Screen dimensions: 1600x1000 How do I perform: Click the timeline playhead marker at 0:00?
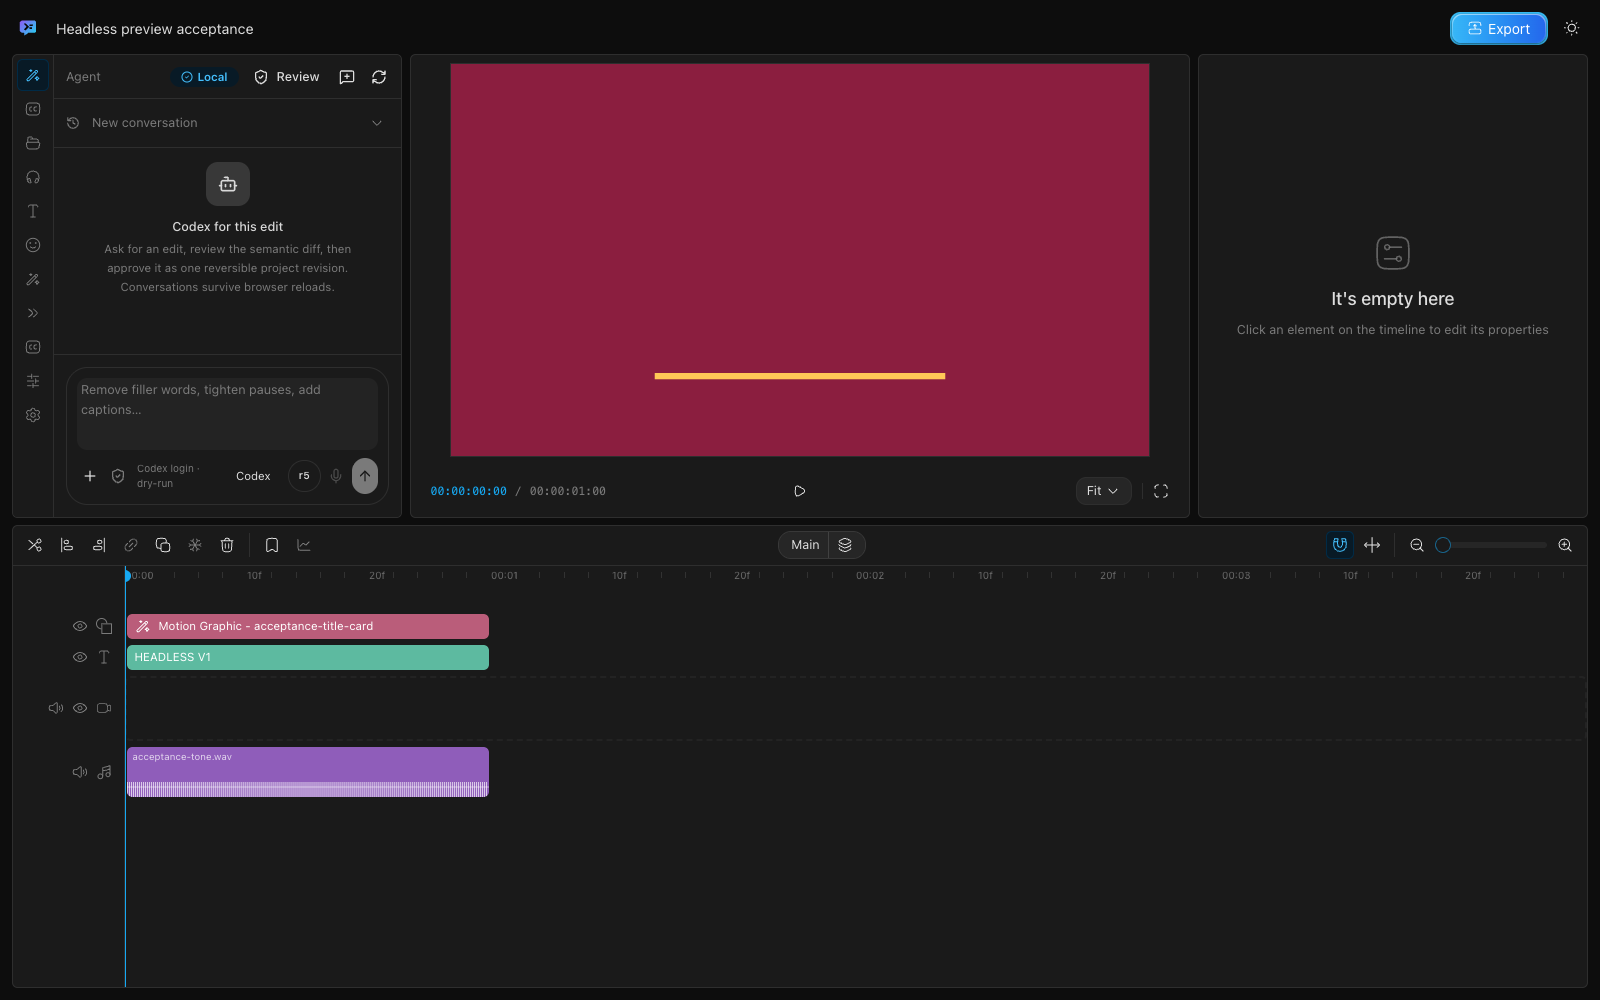[x=127, y=576]
